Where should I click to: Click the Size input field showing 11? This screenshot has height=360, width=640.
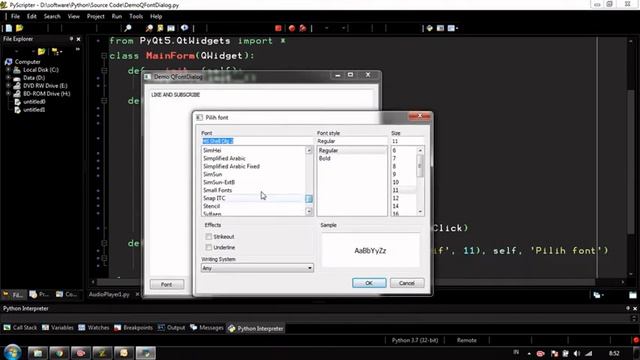click(407, 141)
